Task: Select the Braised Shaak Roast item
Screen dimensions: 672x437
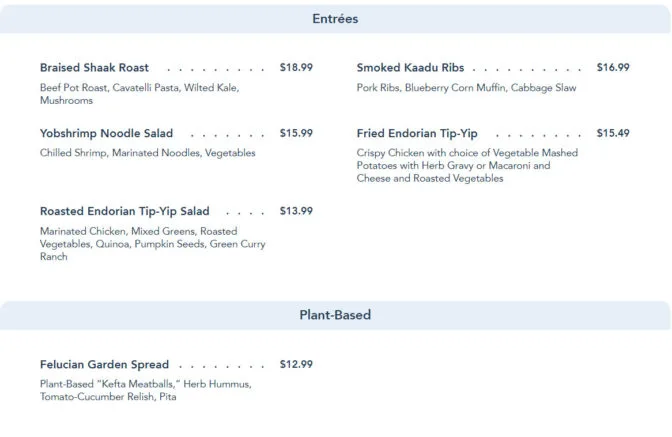Action: coord(94,68)
